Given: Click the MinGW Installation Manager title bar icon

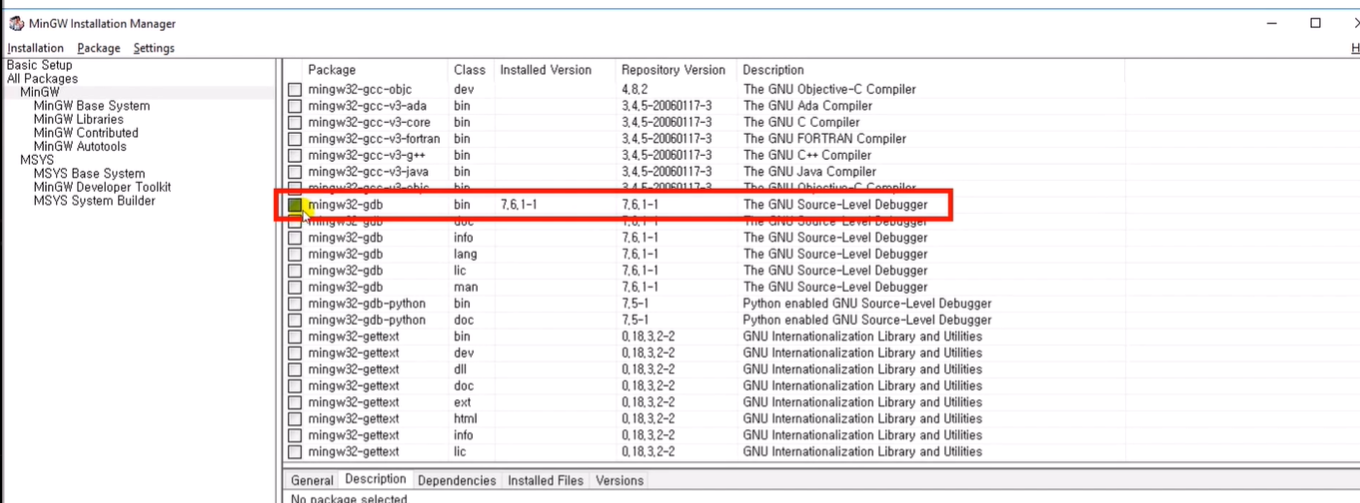Looking at the screenshot, I should pos(17,23).
